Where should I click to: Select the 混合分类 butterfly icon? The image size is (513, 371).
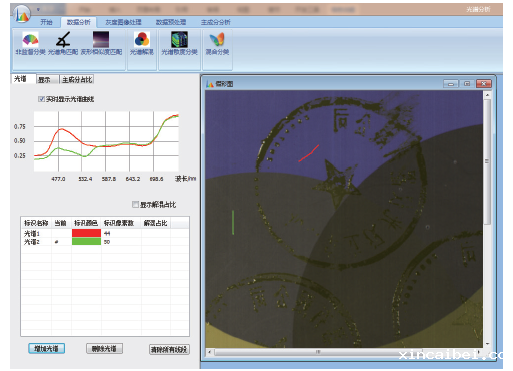coord(217,39)
